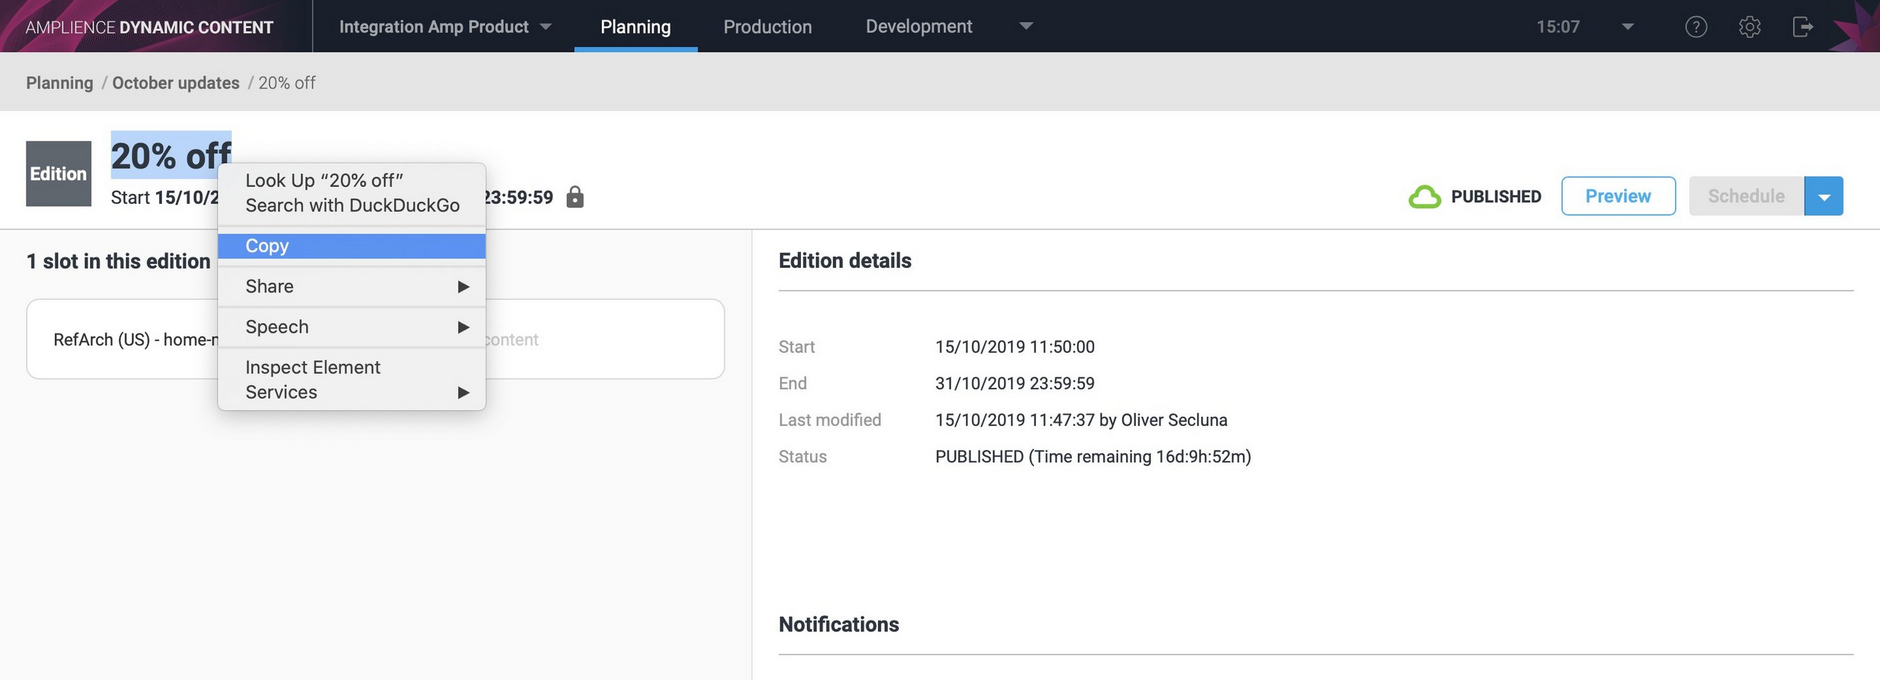Click the 20% off breadcrumb text

tap(287, 83)
